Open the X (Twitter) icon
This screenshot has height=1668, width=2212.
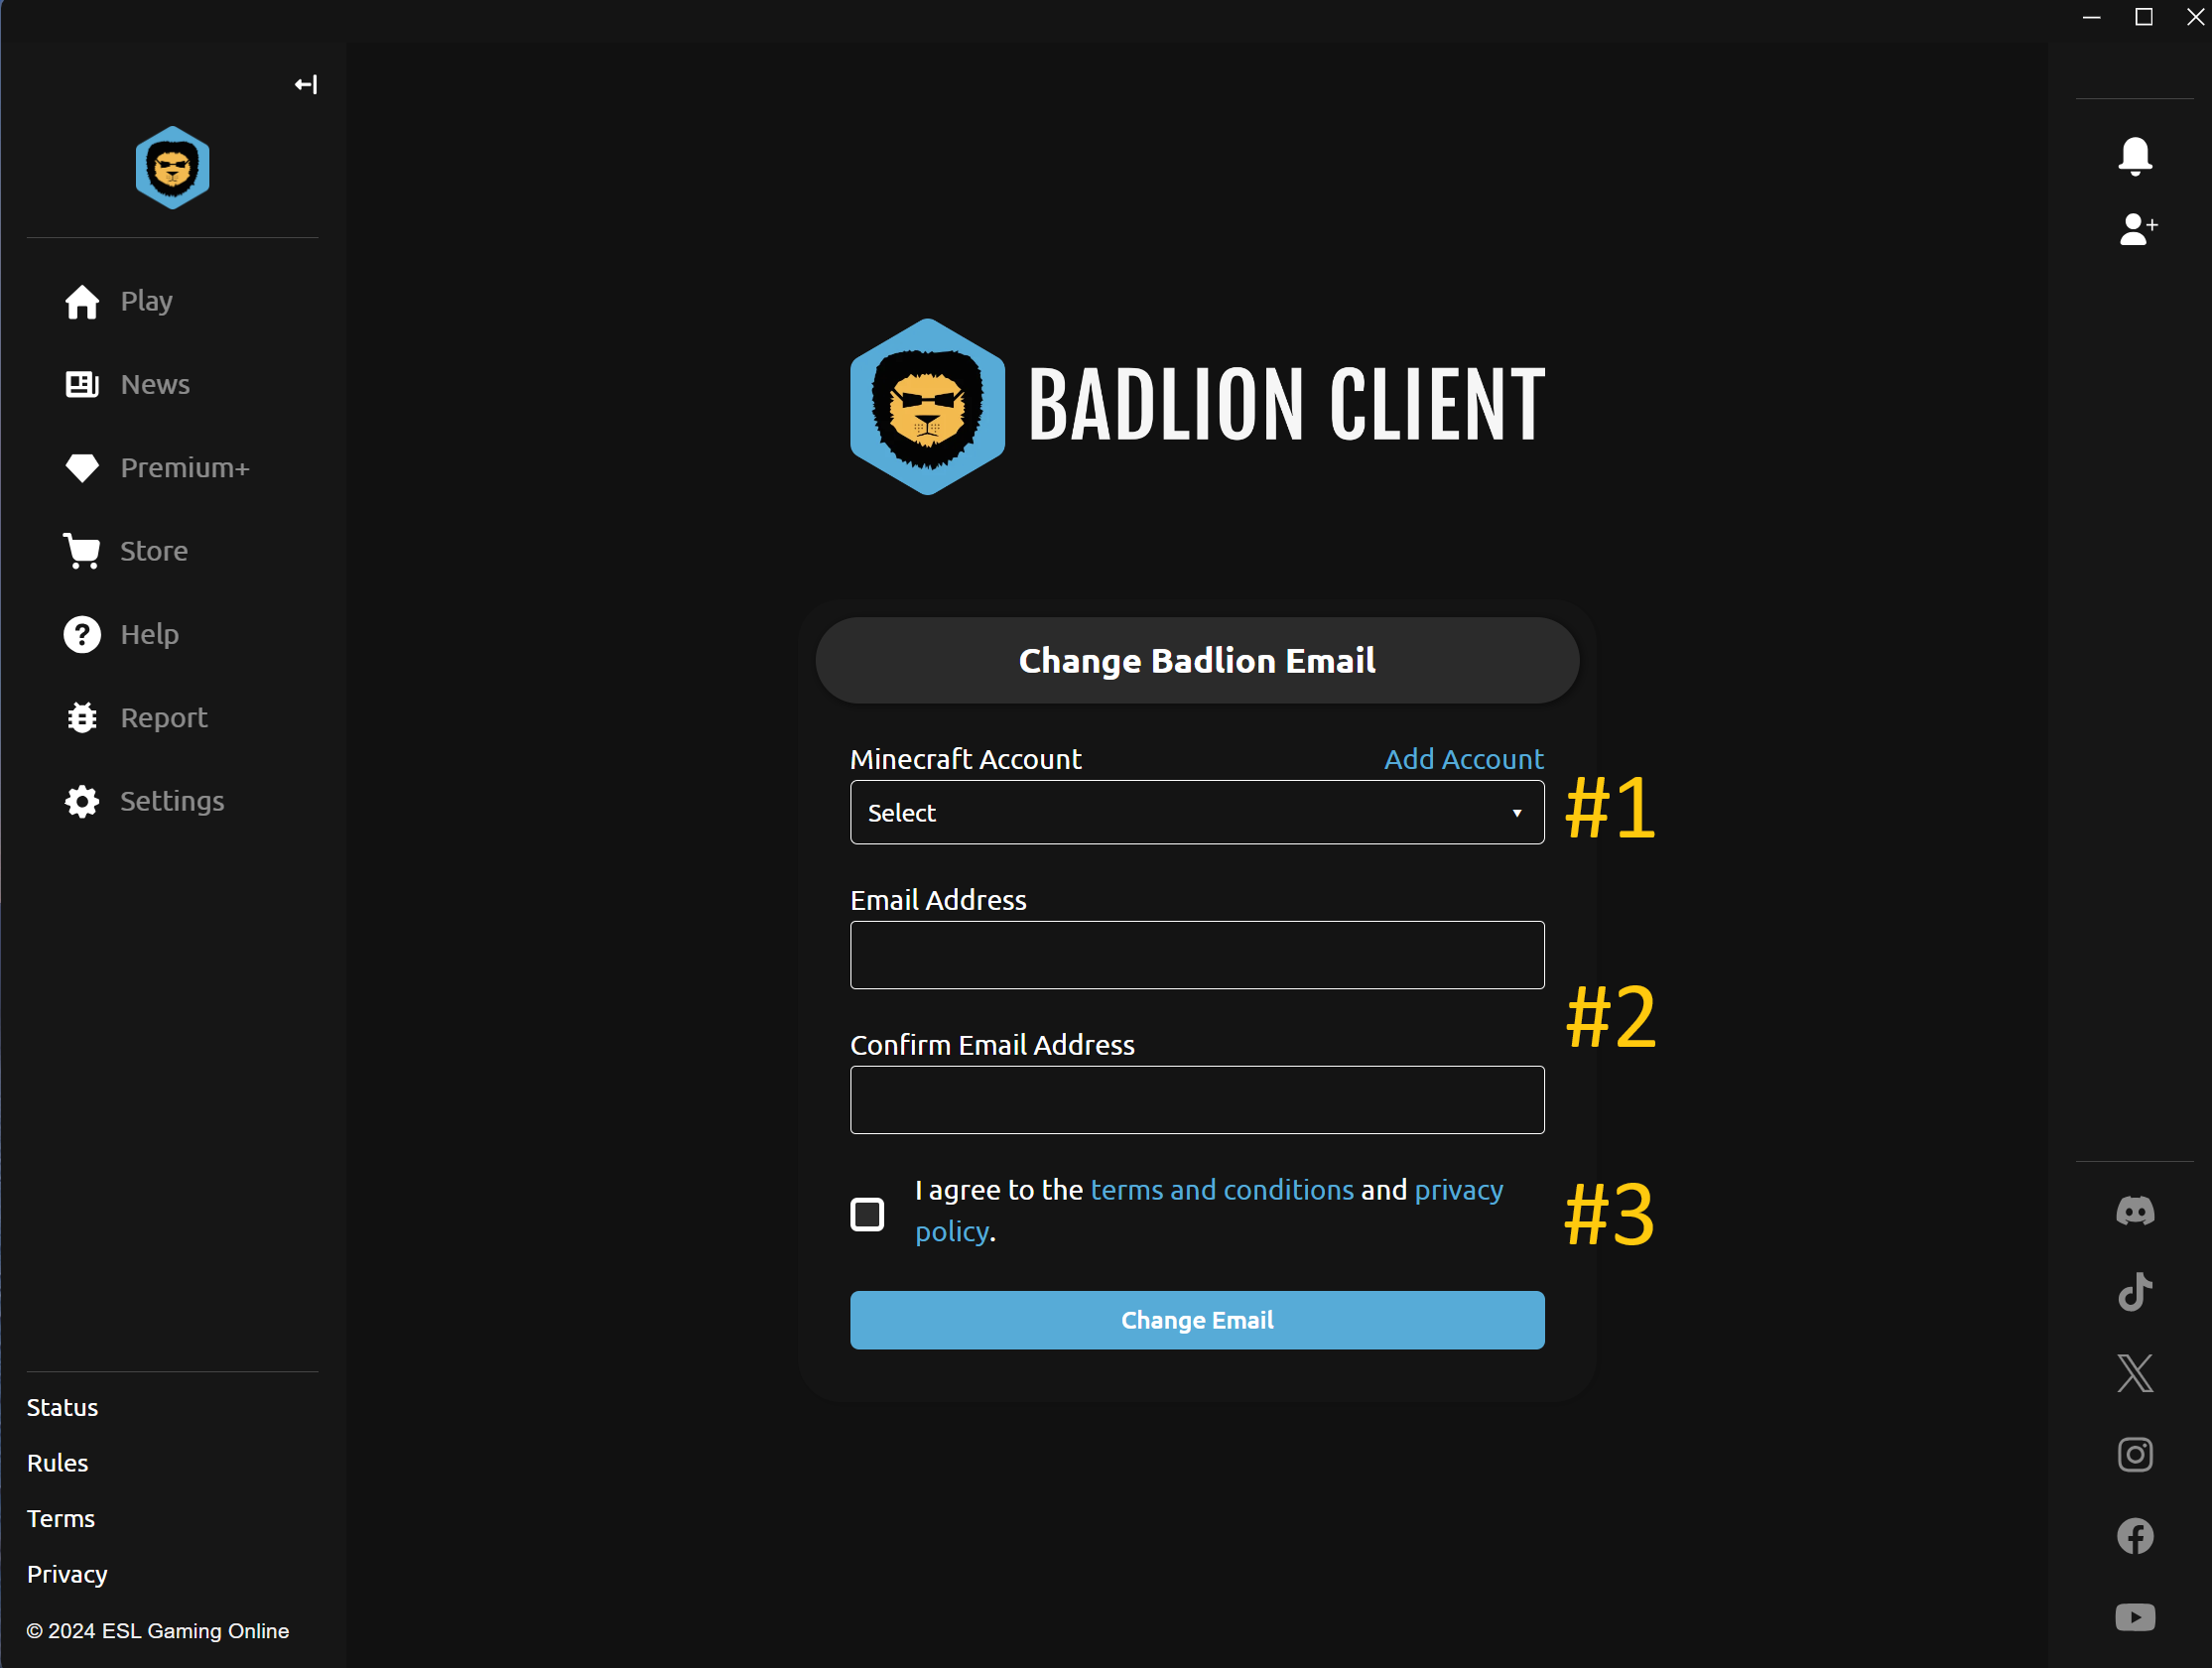[2135, 1373]
